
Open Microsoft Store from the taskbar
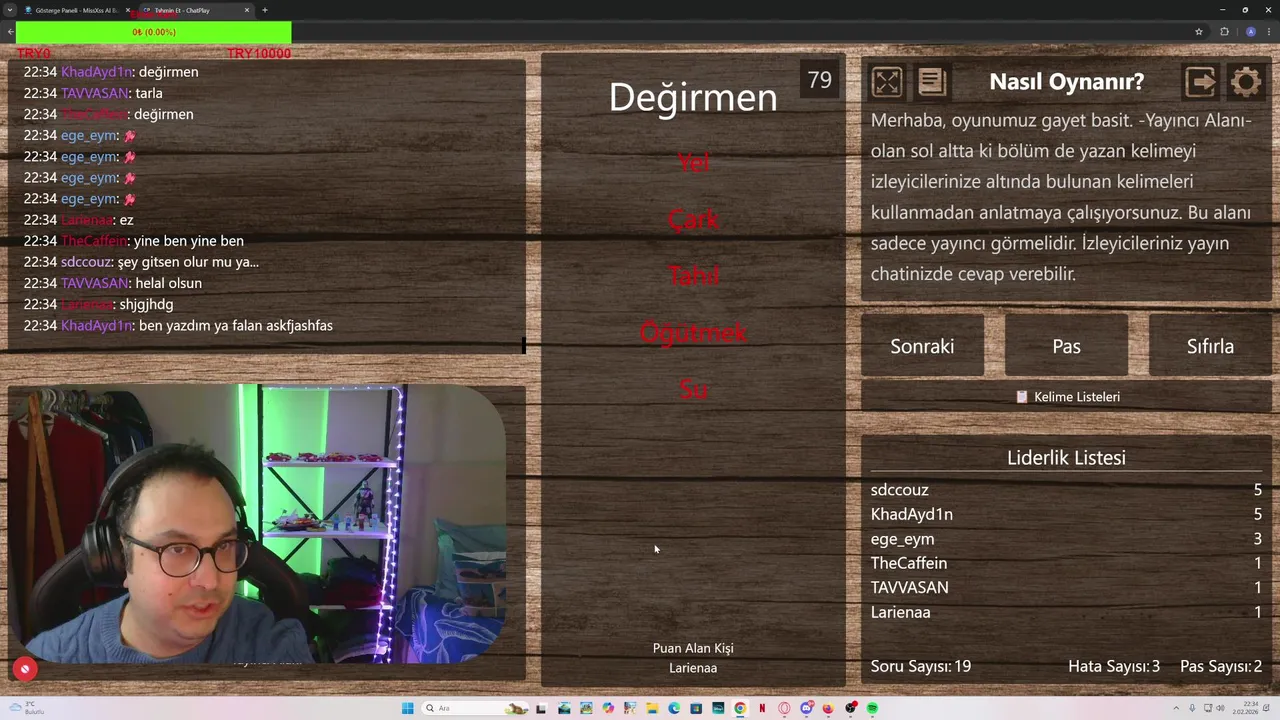point(696,708)
